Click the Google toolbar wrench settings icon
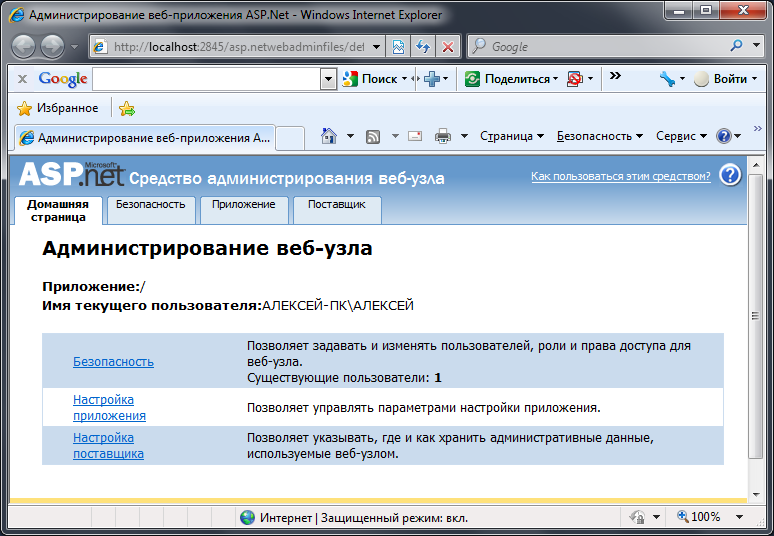The height and width of the screenshot is (536, 774). point(668,79)
